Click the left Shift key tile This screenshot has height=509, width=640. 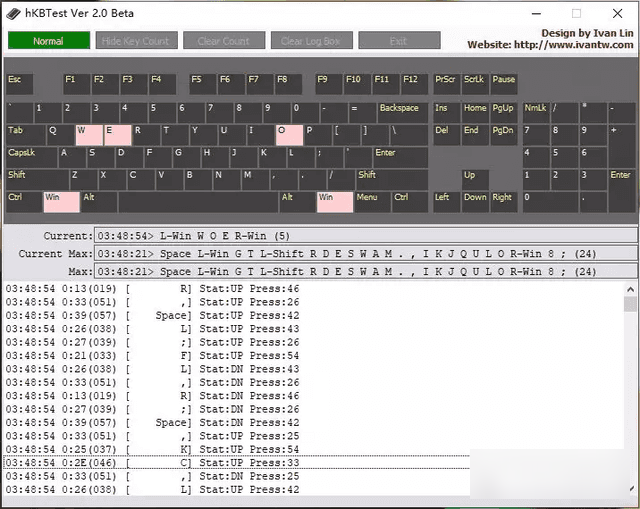click(37, 180)
